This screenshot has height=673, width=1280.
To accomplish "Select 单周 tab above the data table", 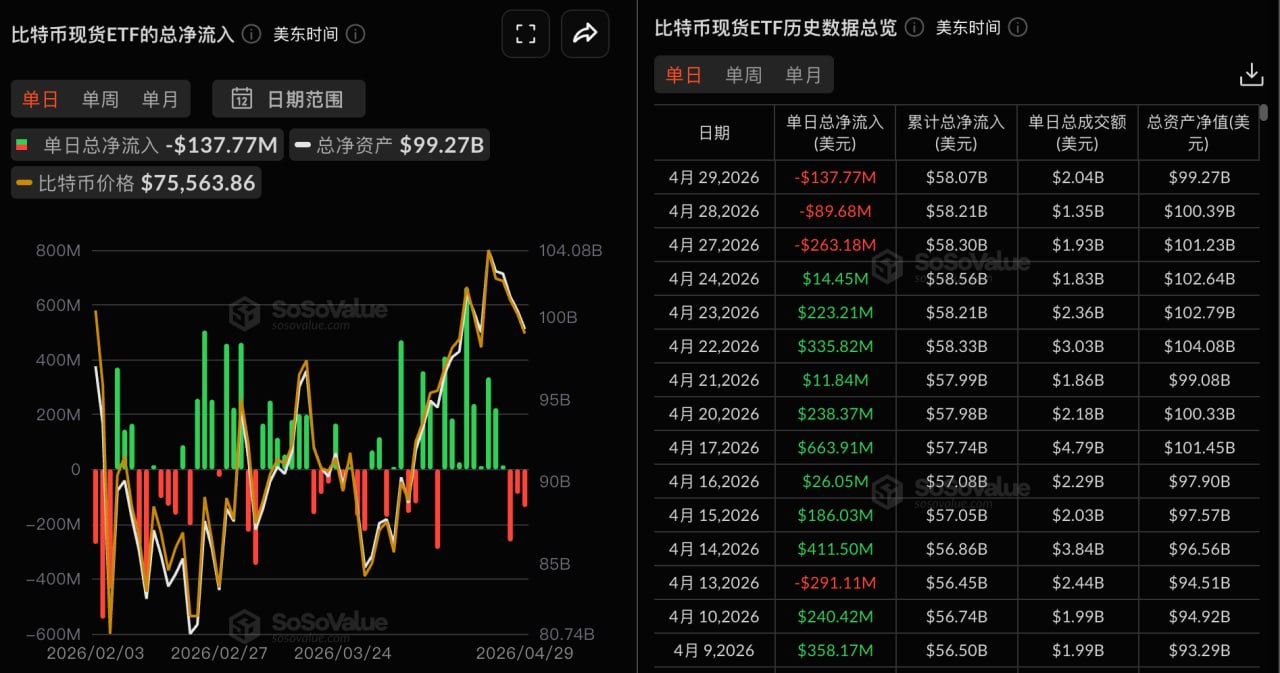I will pos(743,75).
